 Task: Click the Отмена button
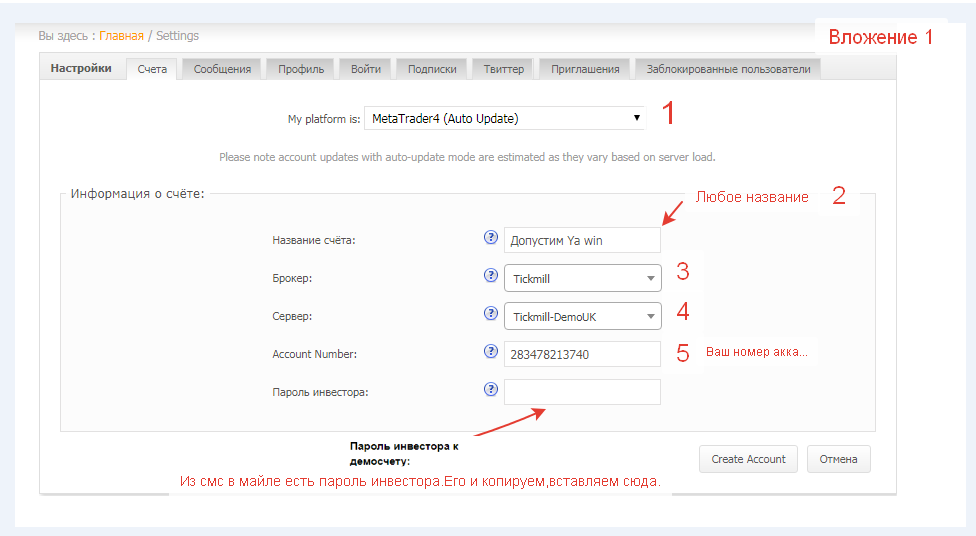click(838, 459)
